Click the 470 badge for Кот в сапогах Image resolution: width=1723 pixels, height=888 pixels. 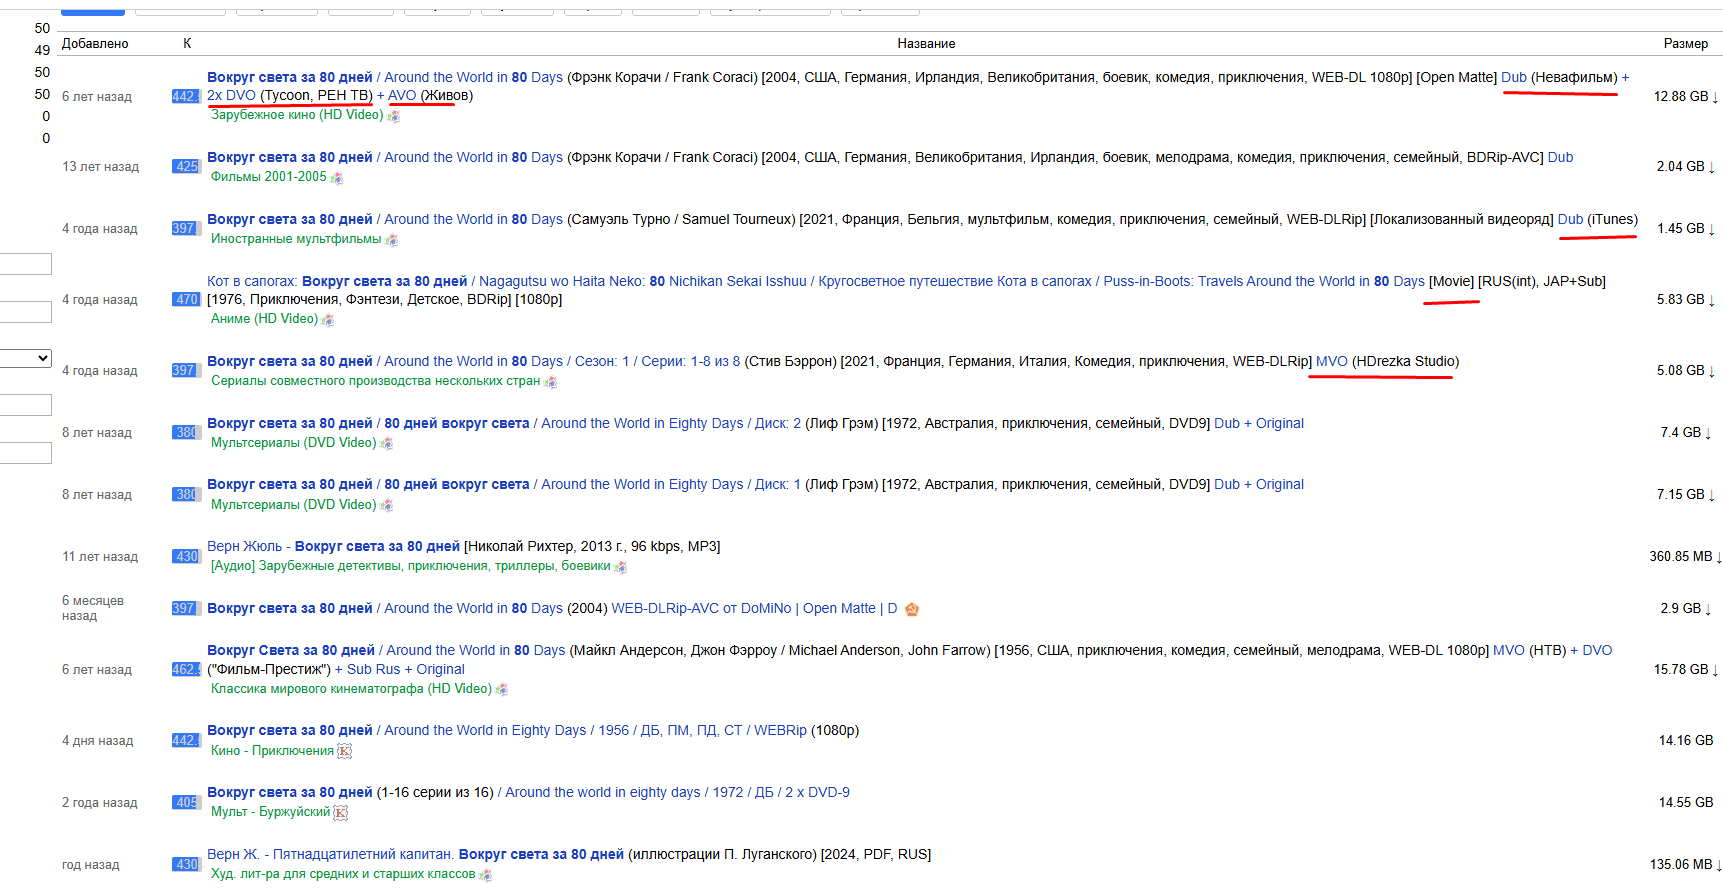[186, 300]
